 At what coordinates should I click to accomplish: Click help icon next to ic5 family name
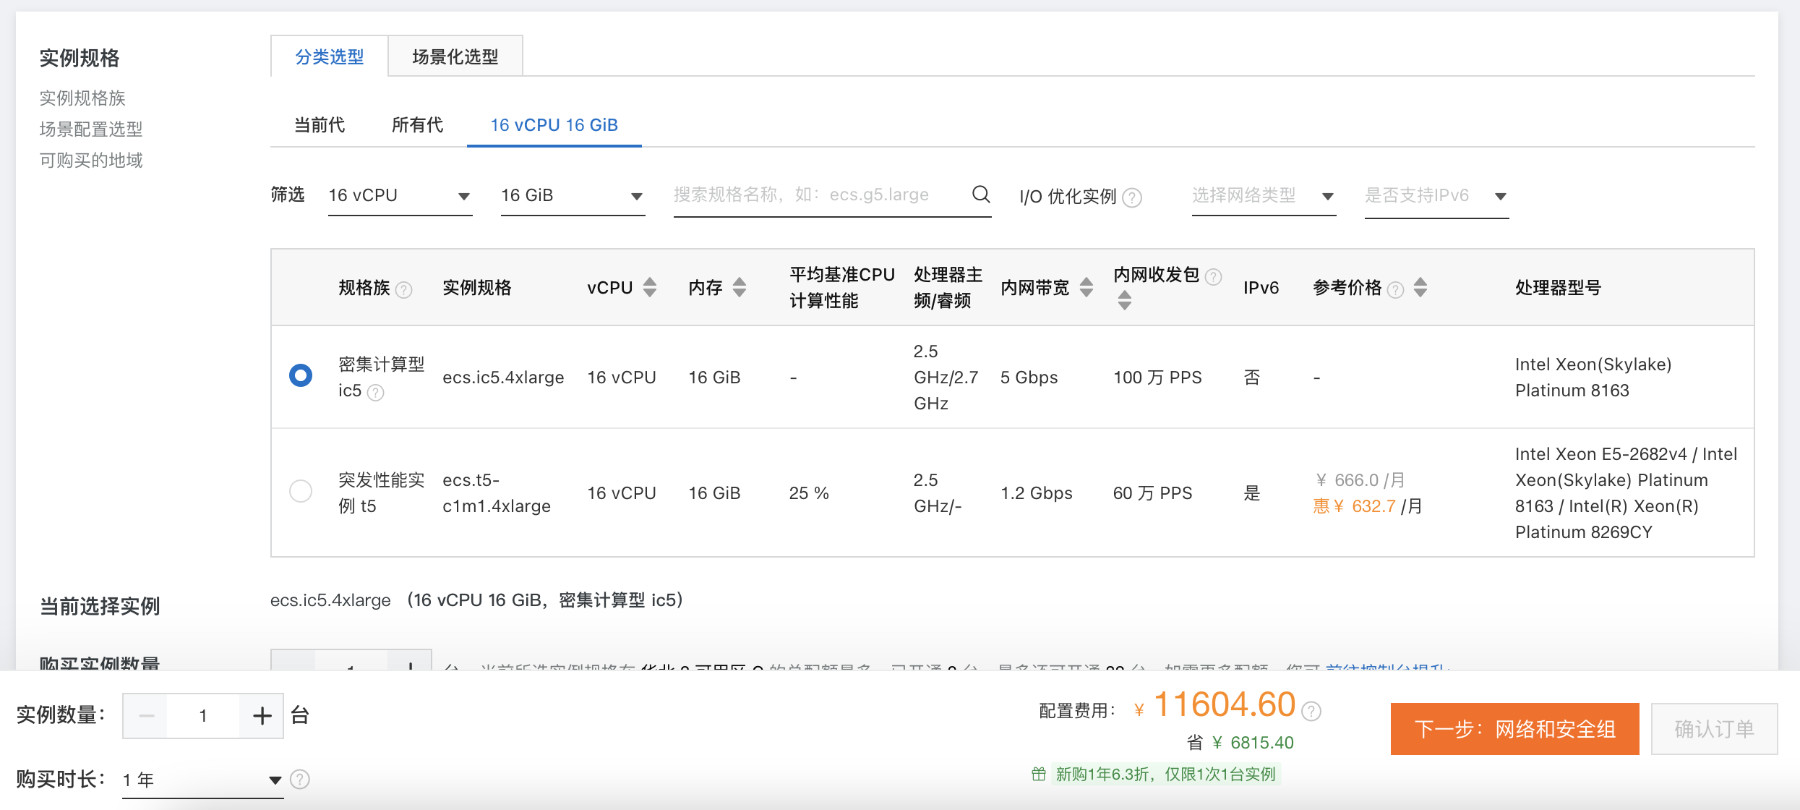tap(375, 393)
